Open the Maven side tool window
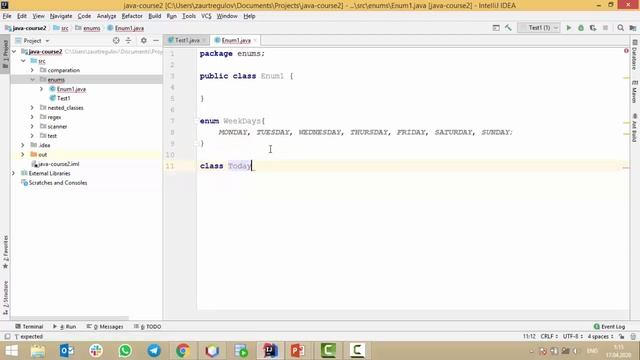Viewport: 640px width, 360px height. (635, 91)
